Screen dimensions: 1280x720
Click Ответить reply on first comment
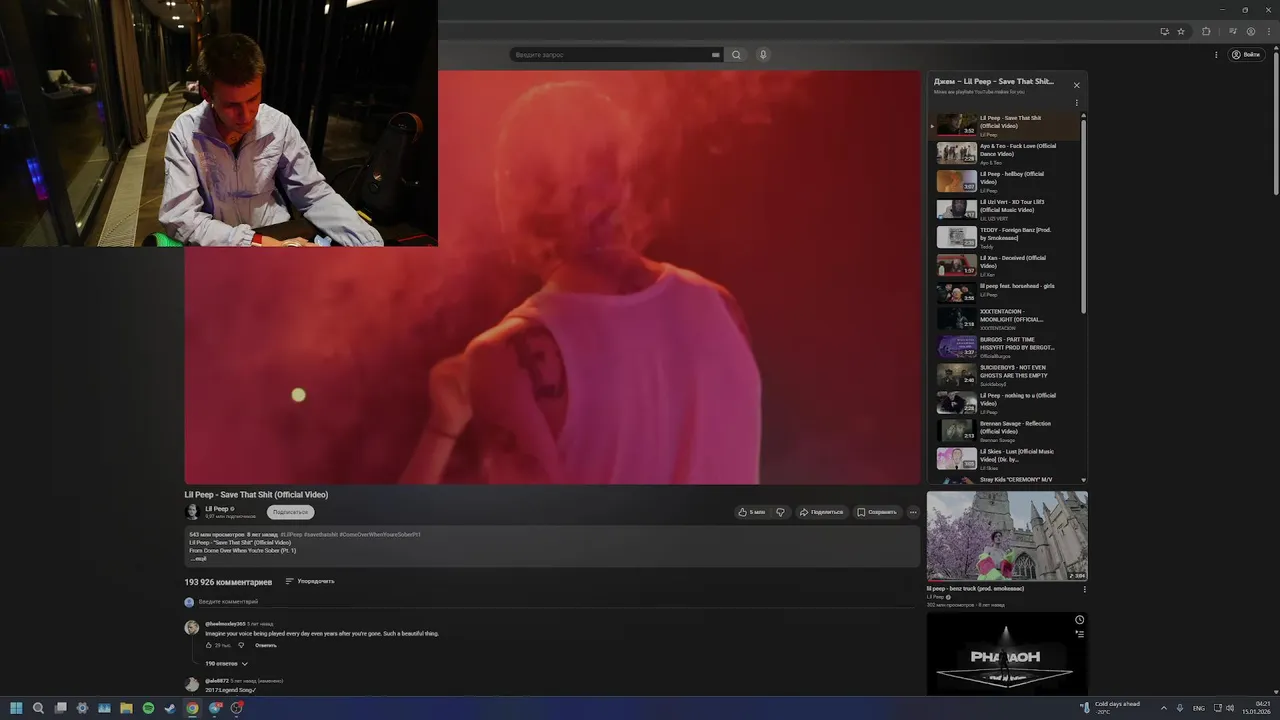coord(266,645)
